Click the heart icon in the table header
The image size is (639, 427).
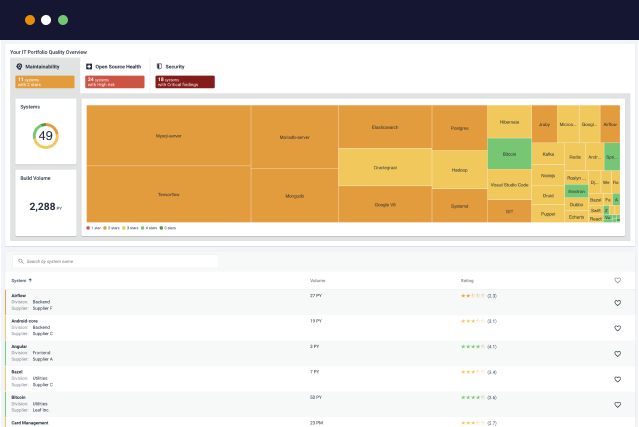point(617,280)
